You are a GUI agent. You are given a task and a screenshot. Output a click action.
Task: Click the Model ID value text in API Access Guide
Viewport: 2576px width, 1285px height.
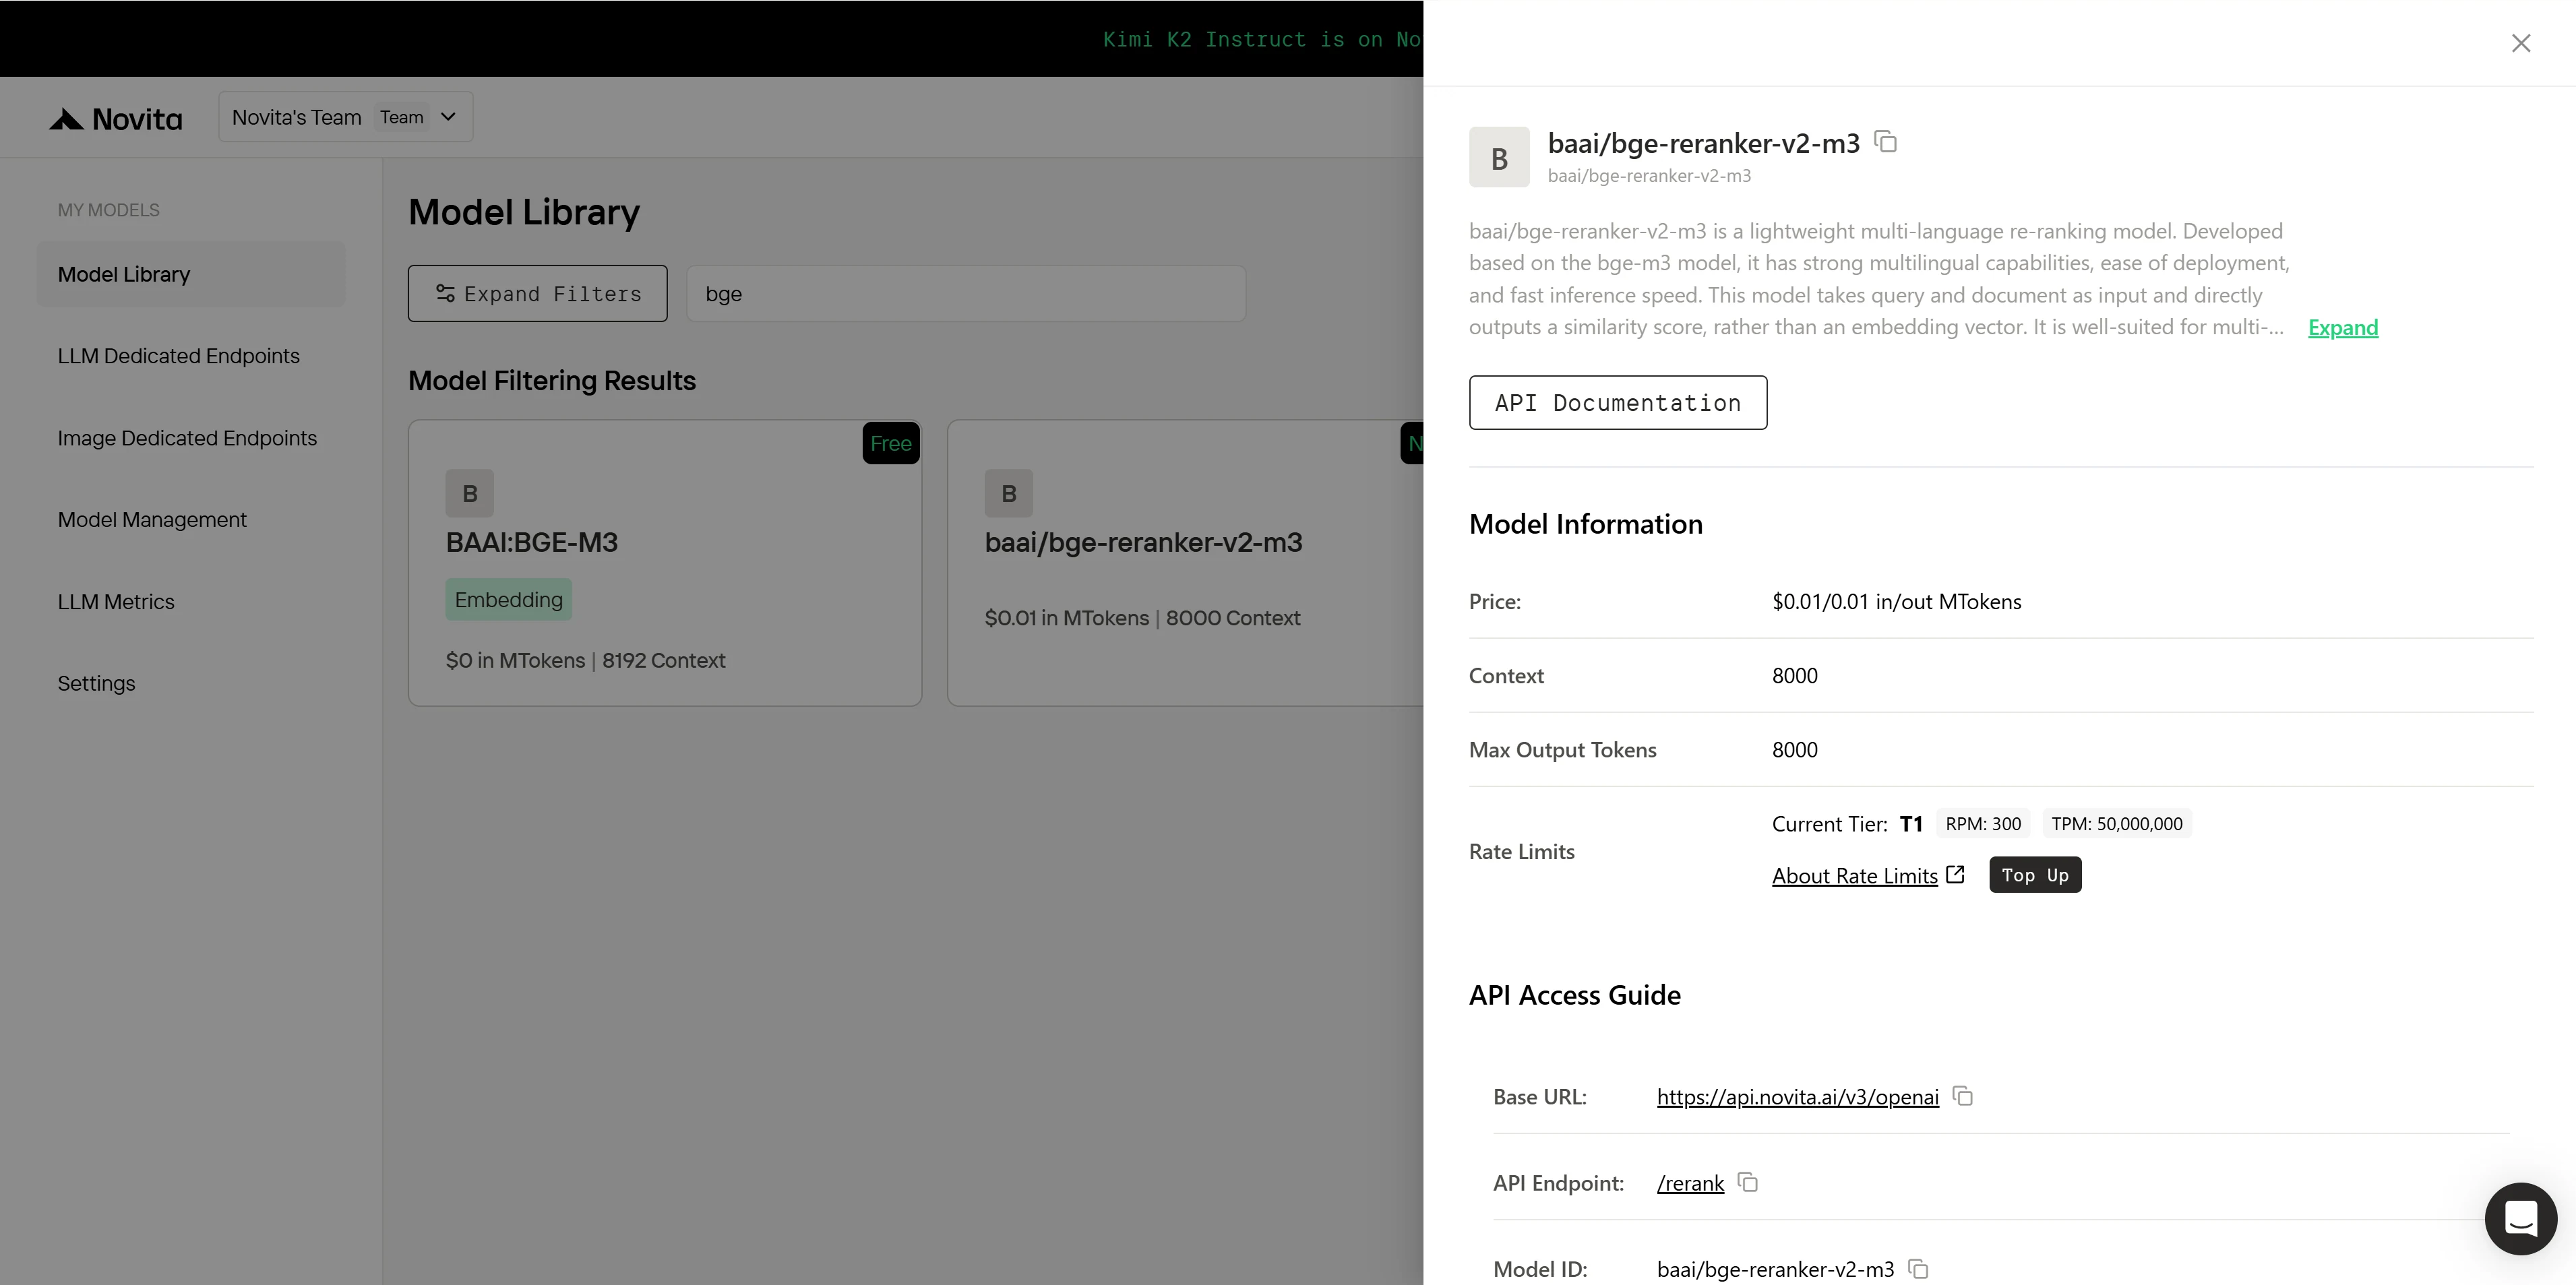click(x=1776, y=1269)
